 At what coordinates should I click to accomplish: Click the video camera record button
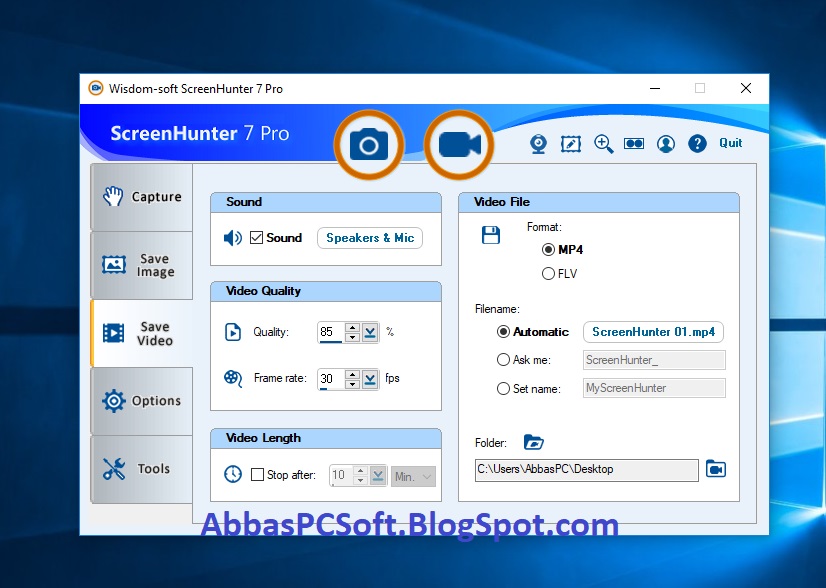(459, 145)
